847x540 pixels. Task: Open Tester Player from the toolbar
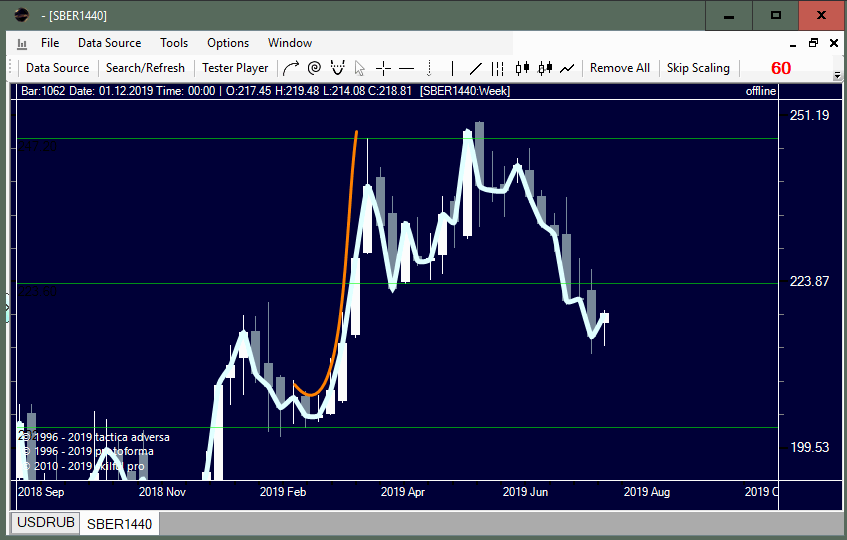coord(235,68)
